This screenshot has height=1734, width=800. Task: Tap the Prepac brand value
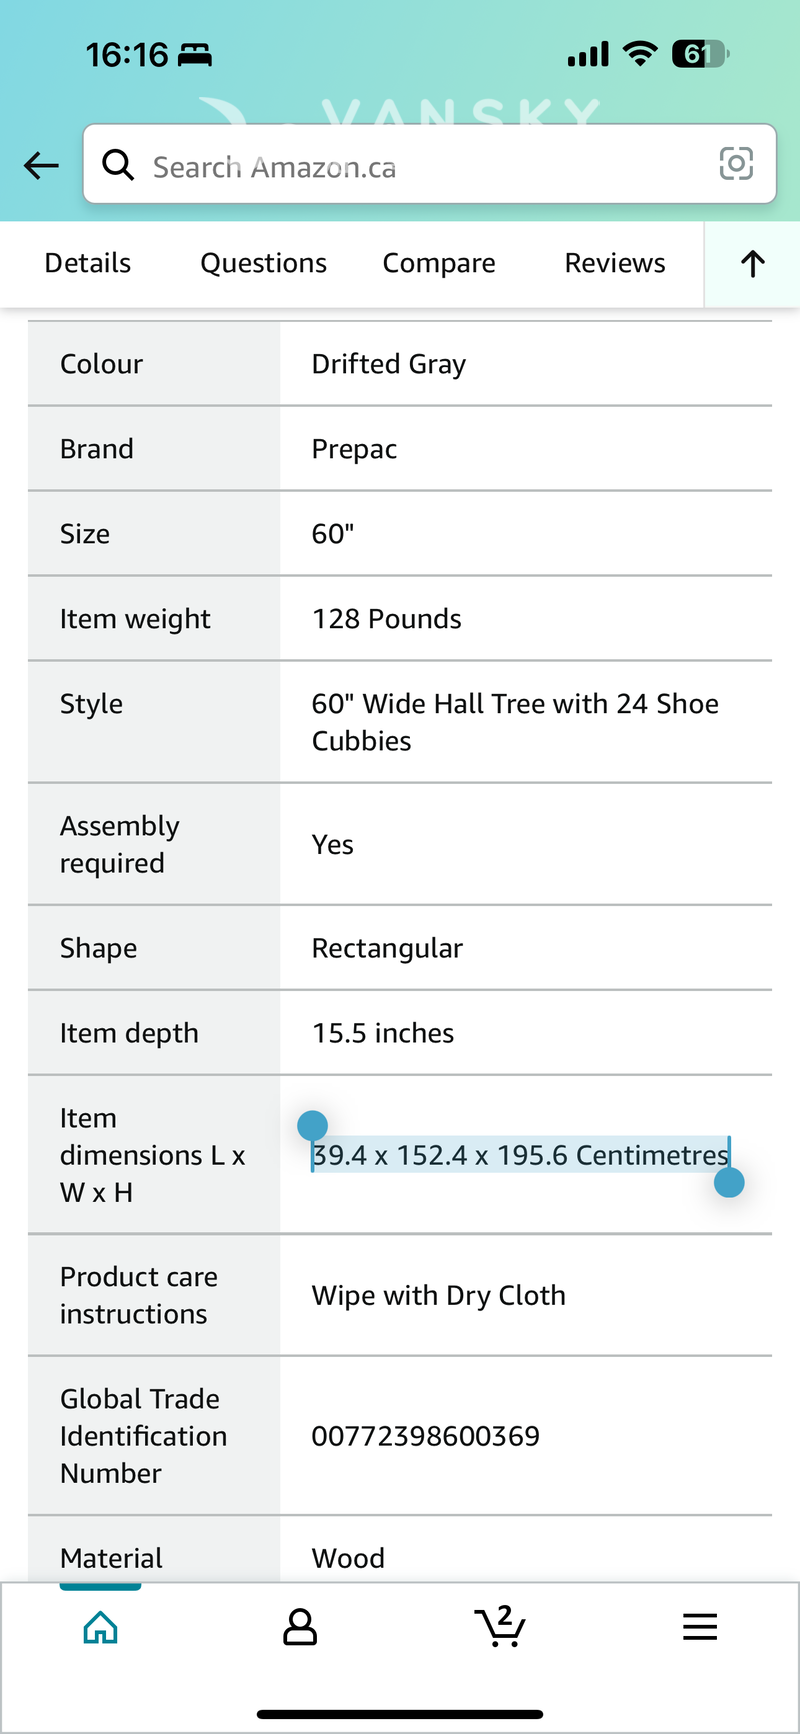[x=354, y=449]
